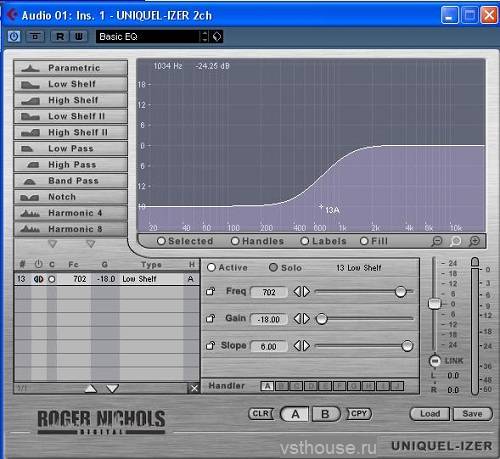
Task: Toggle the Solo button
Action: (273, 267)
